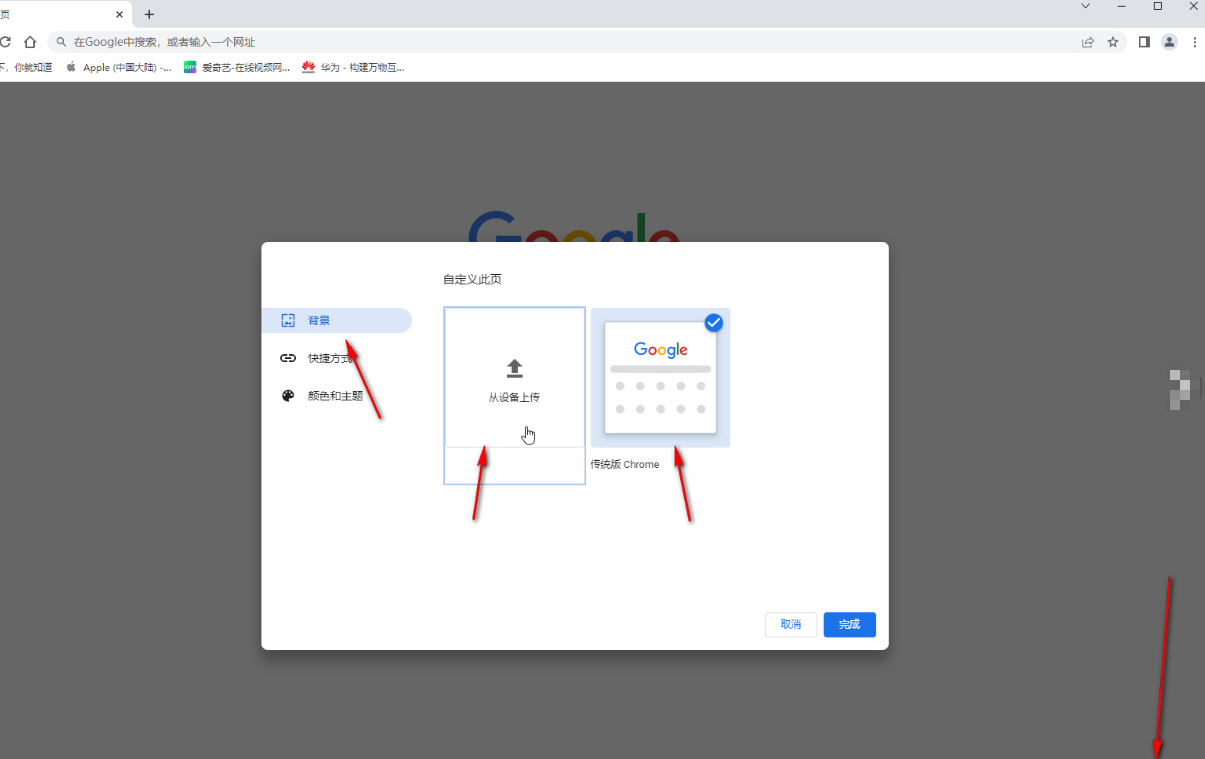Open a new tab with the plus button
Viewport: 1205px width, 759px height.
click(x=149, y=14)
